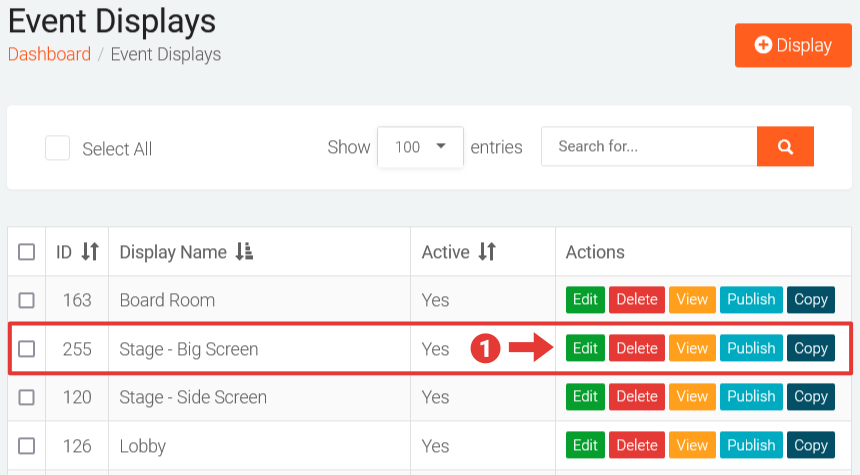Image resolution: width=860 pixels, height=475 pixels.
Task: Sort by Active column arrows icon
Action: (x=487, y=252)
